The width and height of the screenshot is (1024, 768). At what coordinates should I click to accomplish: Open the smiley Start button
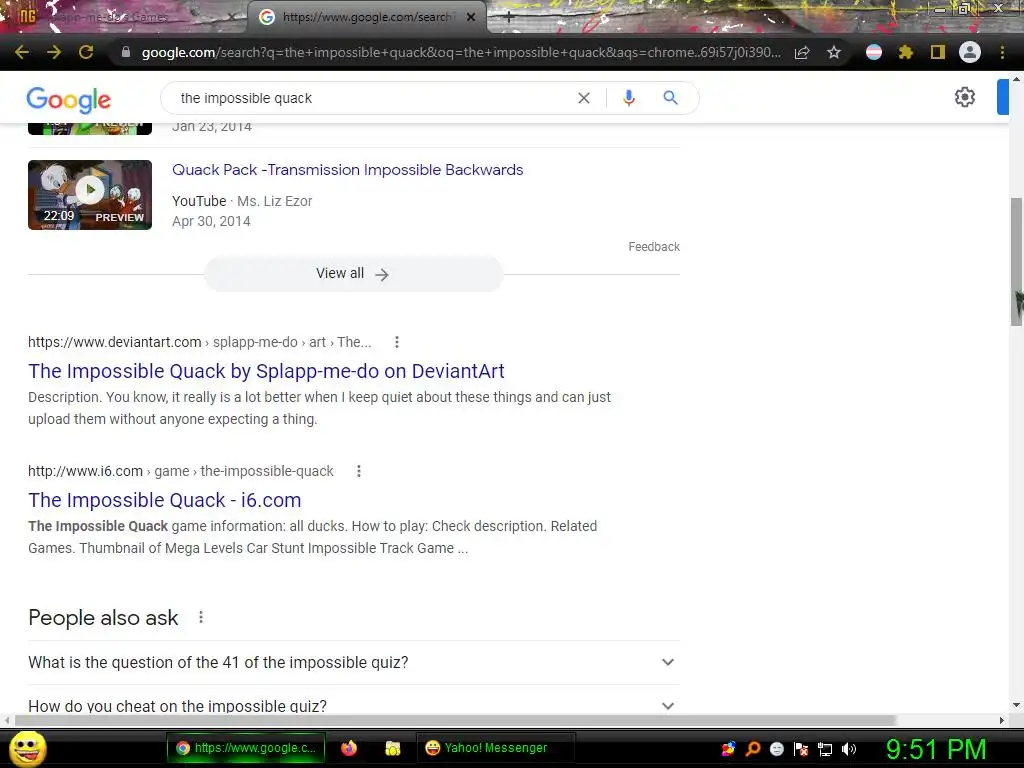coord(28,748)
